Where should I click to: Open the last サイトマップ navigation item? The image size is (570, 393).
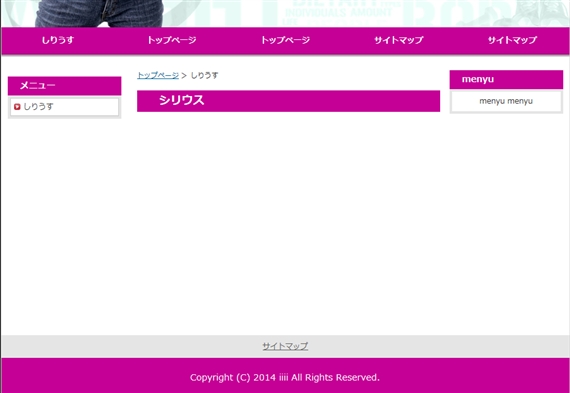tap(512, 40)
